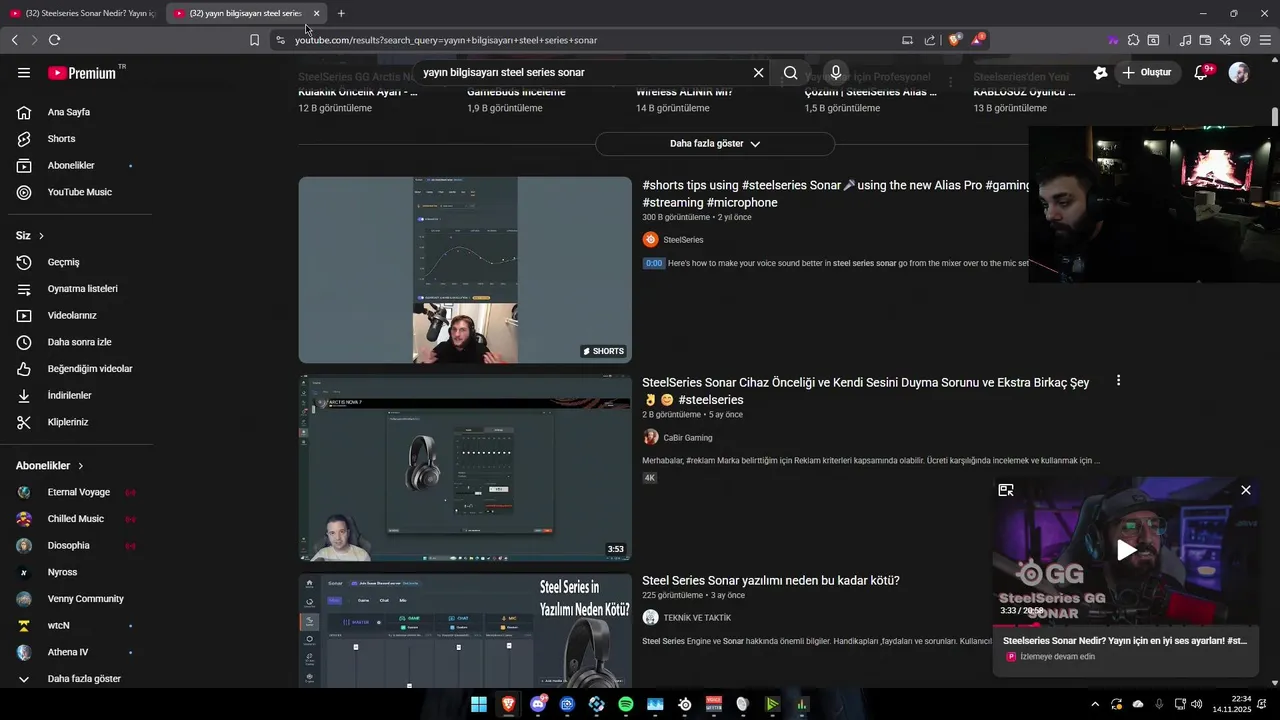Open YouTube notifications bell
The height and width of the screenshot is (720, 1280).
(x=1202, y=73)
